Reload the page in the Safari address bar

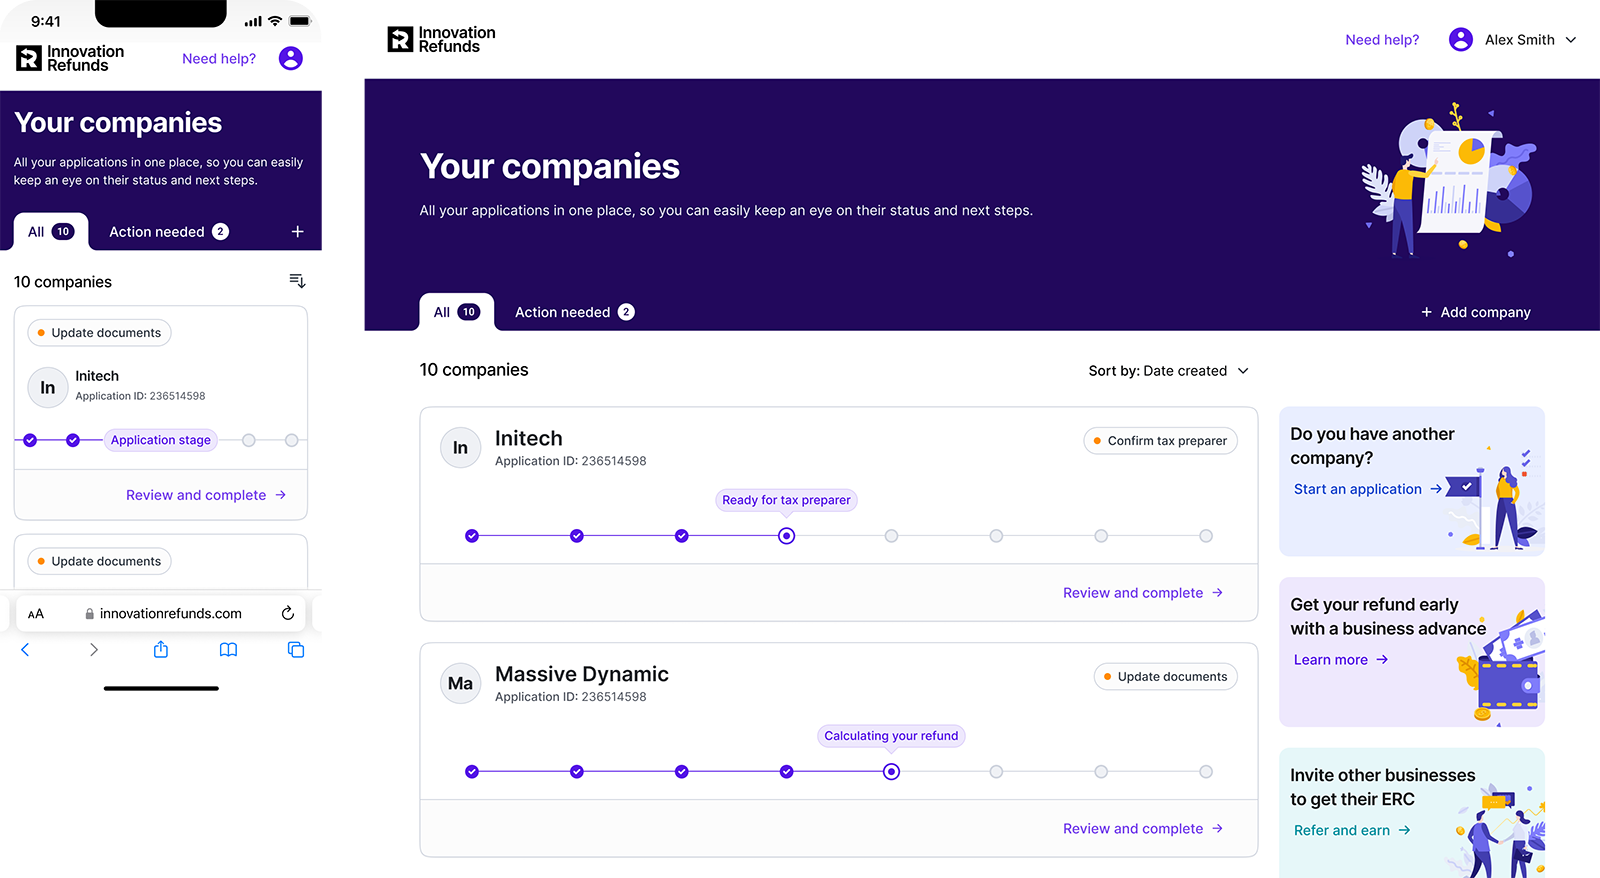pyautogui.click(x=288, y=613)
